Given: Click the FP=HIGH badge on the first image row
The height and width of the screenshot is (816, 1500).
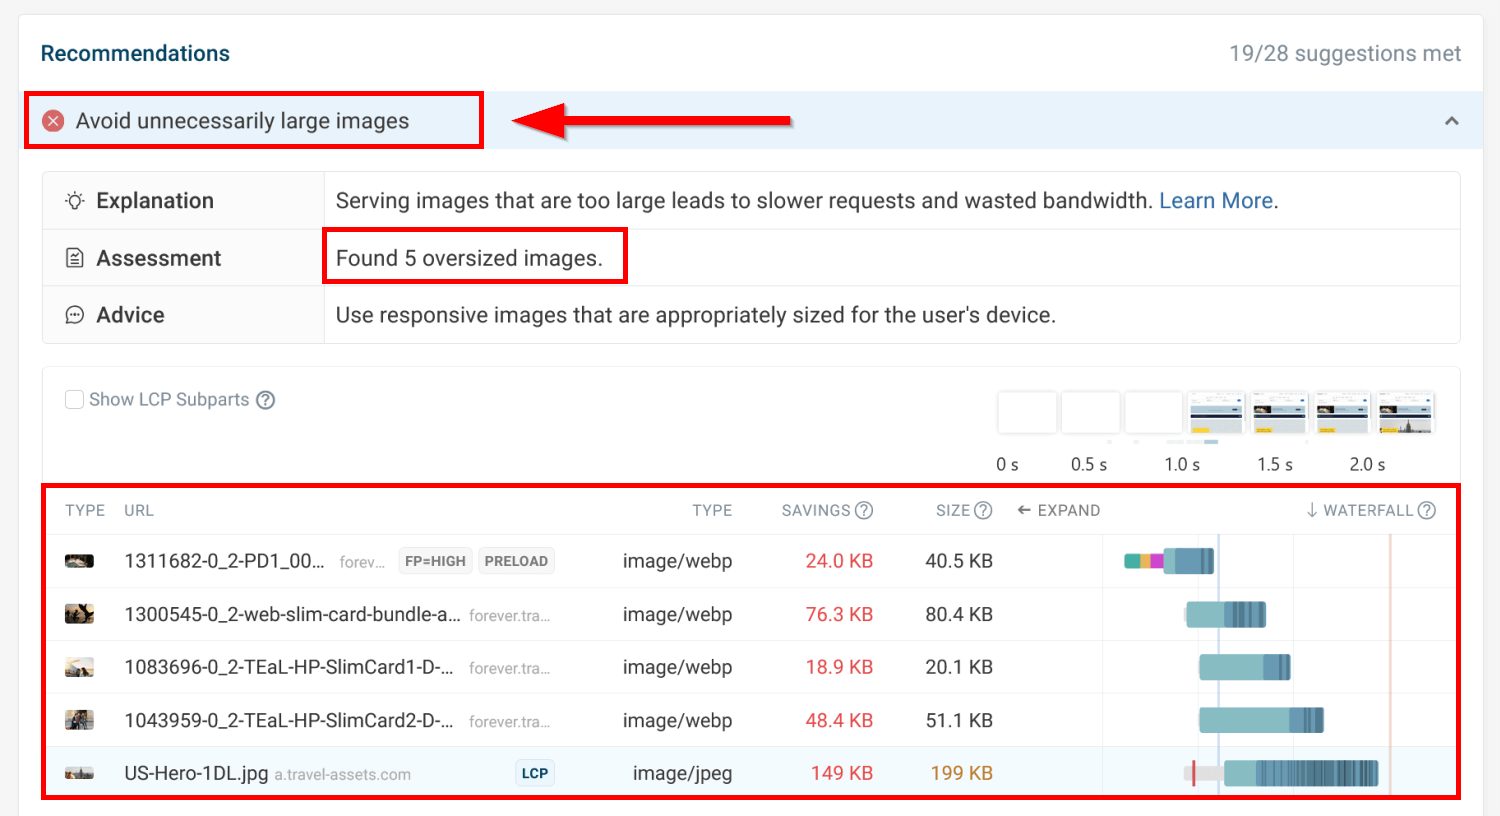Looking at the screenshot, I should [x=435, y=560].
